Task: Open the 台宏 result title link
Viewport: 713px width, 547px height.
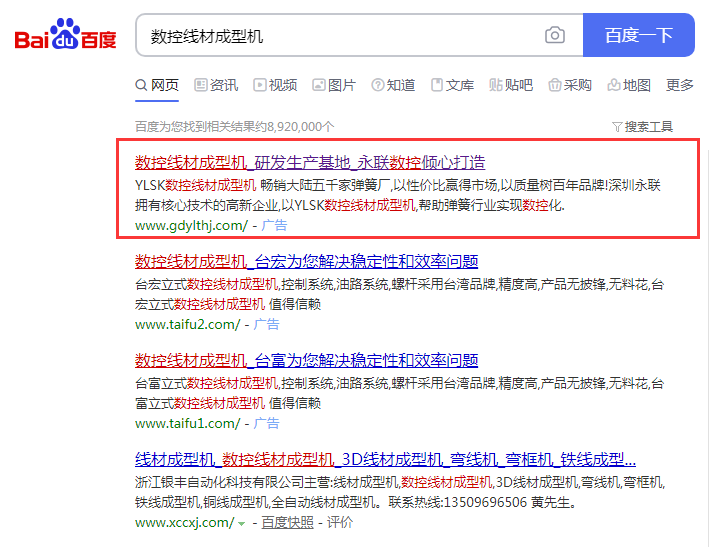Action: point(306,262)
